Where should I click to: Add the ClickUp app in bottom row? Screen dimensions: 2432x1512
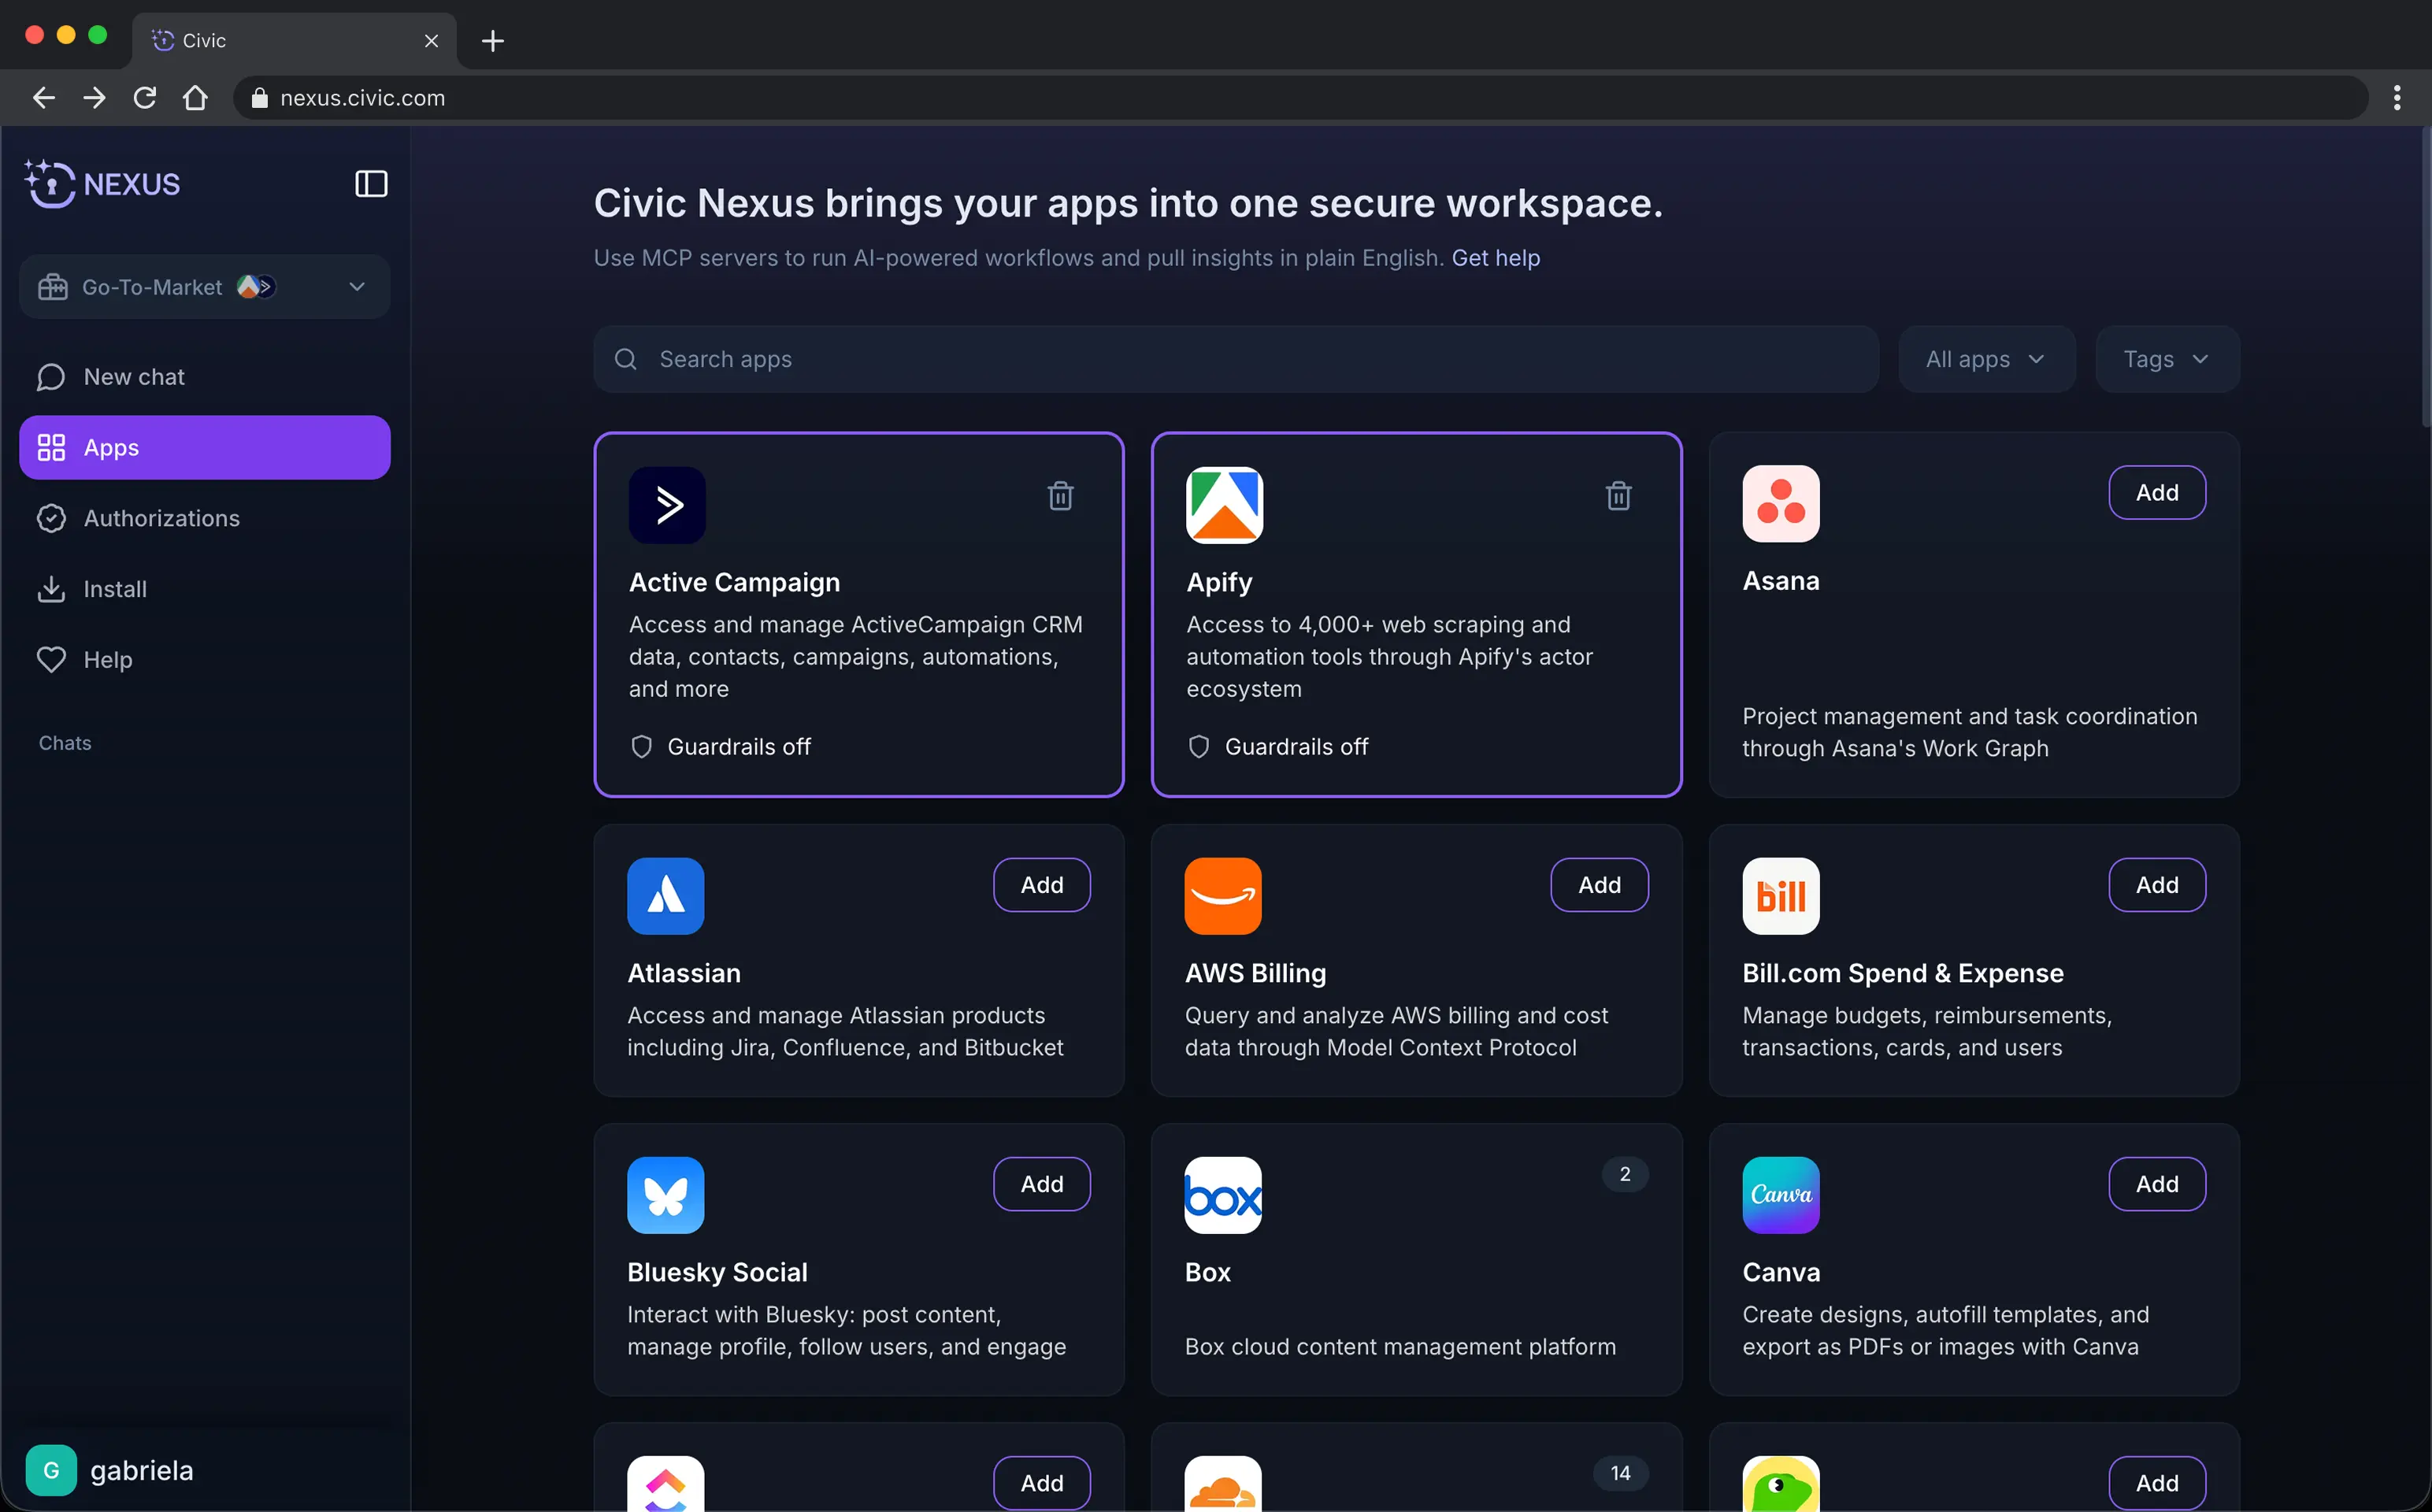(1041, 1483)
